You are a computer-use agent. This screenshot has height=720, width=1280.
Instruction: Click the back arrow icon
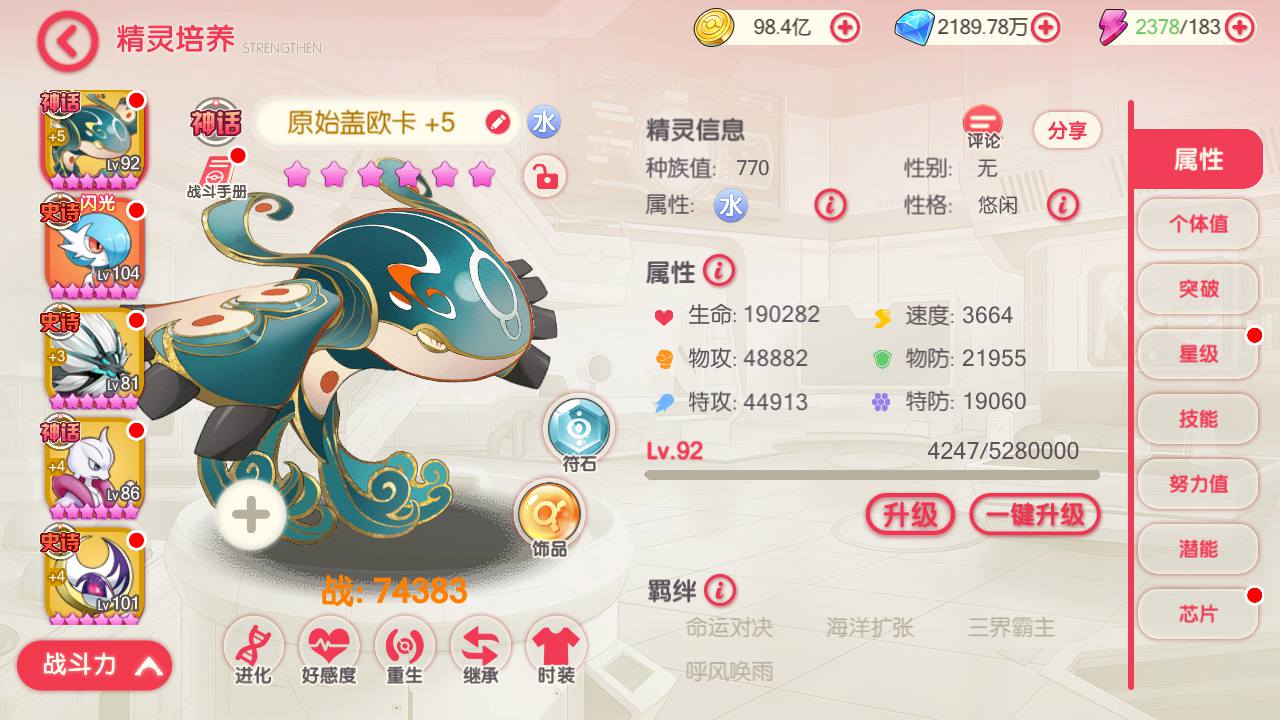[x=67, y=41]
